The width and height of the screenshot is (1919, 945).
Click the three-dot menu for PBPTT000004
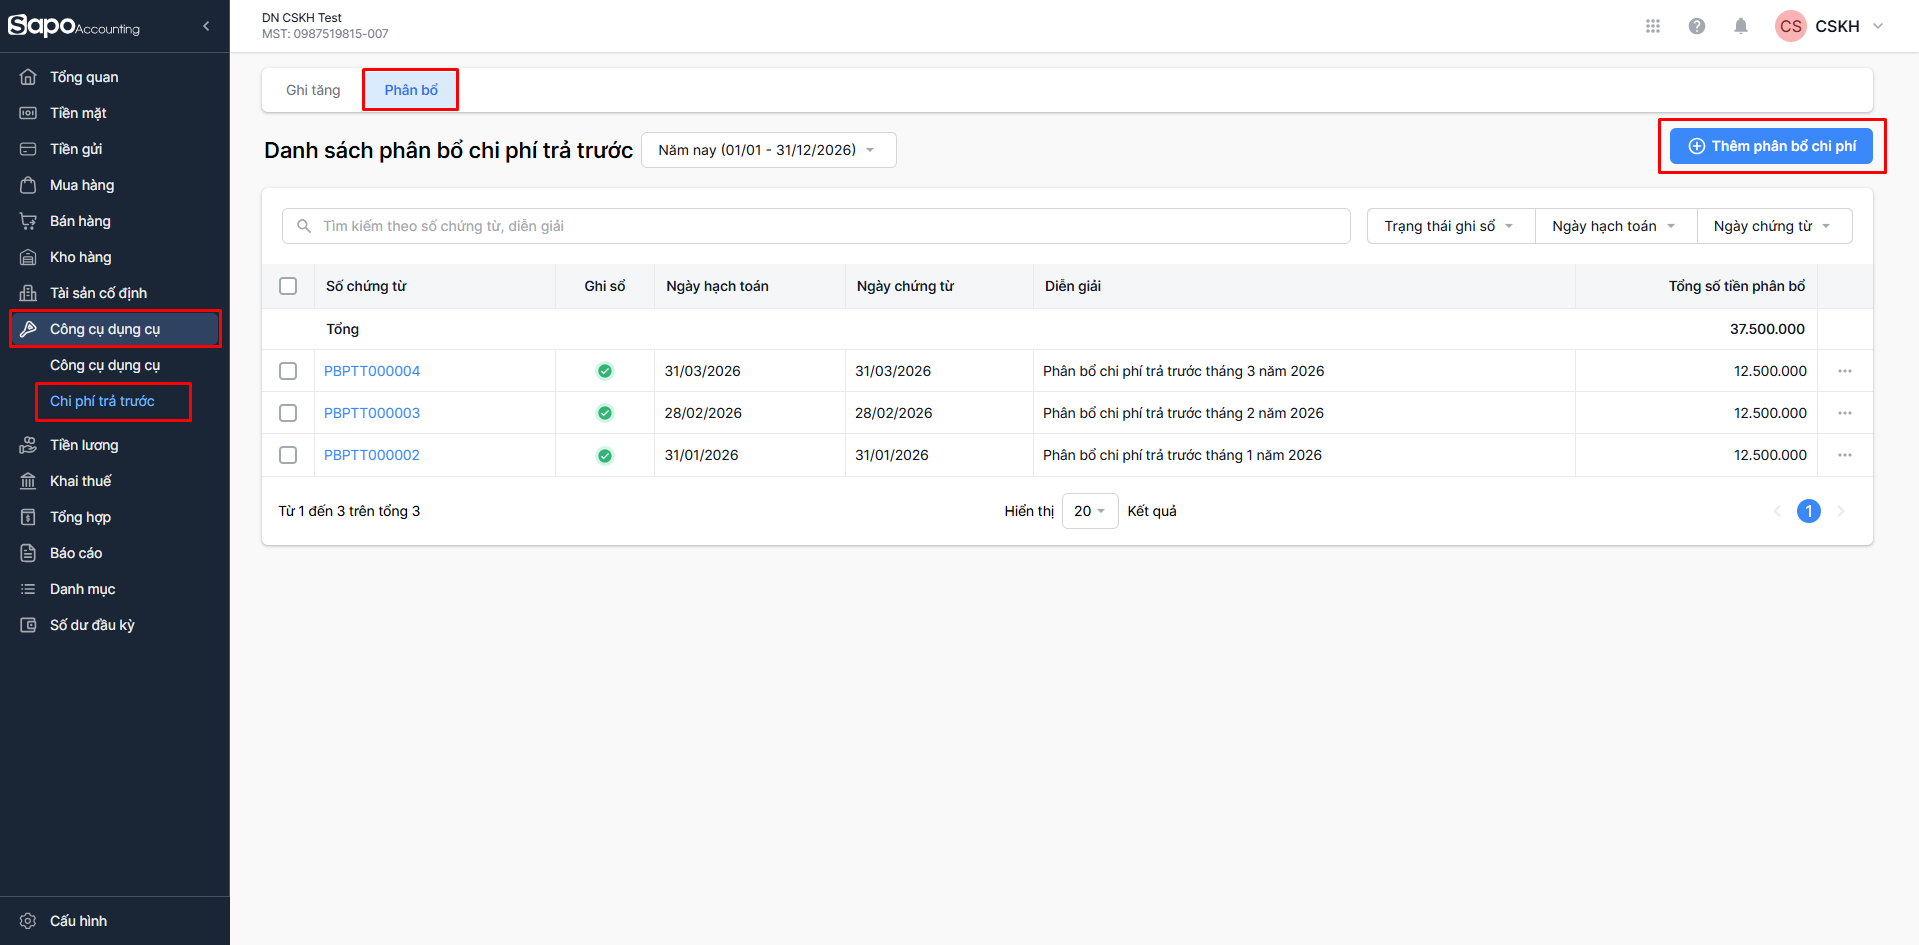click(x=1844, y=371)
